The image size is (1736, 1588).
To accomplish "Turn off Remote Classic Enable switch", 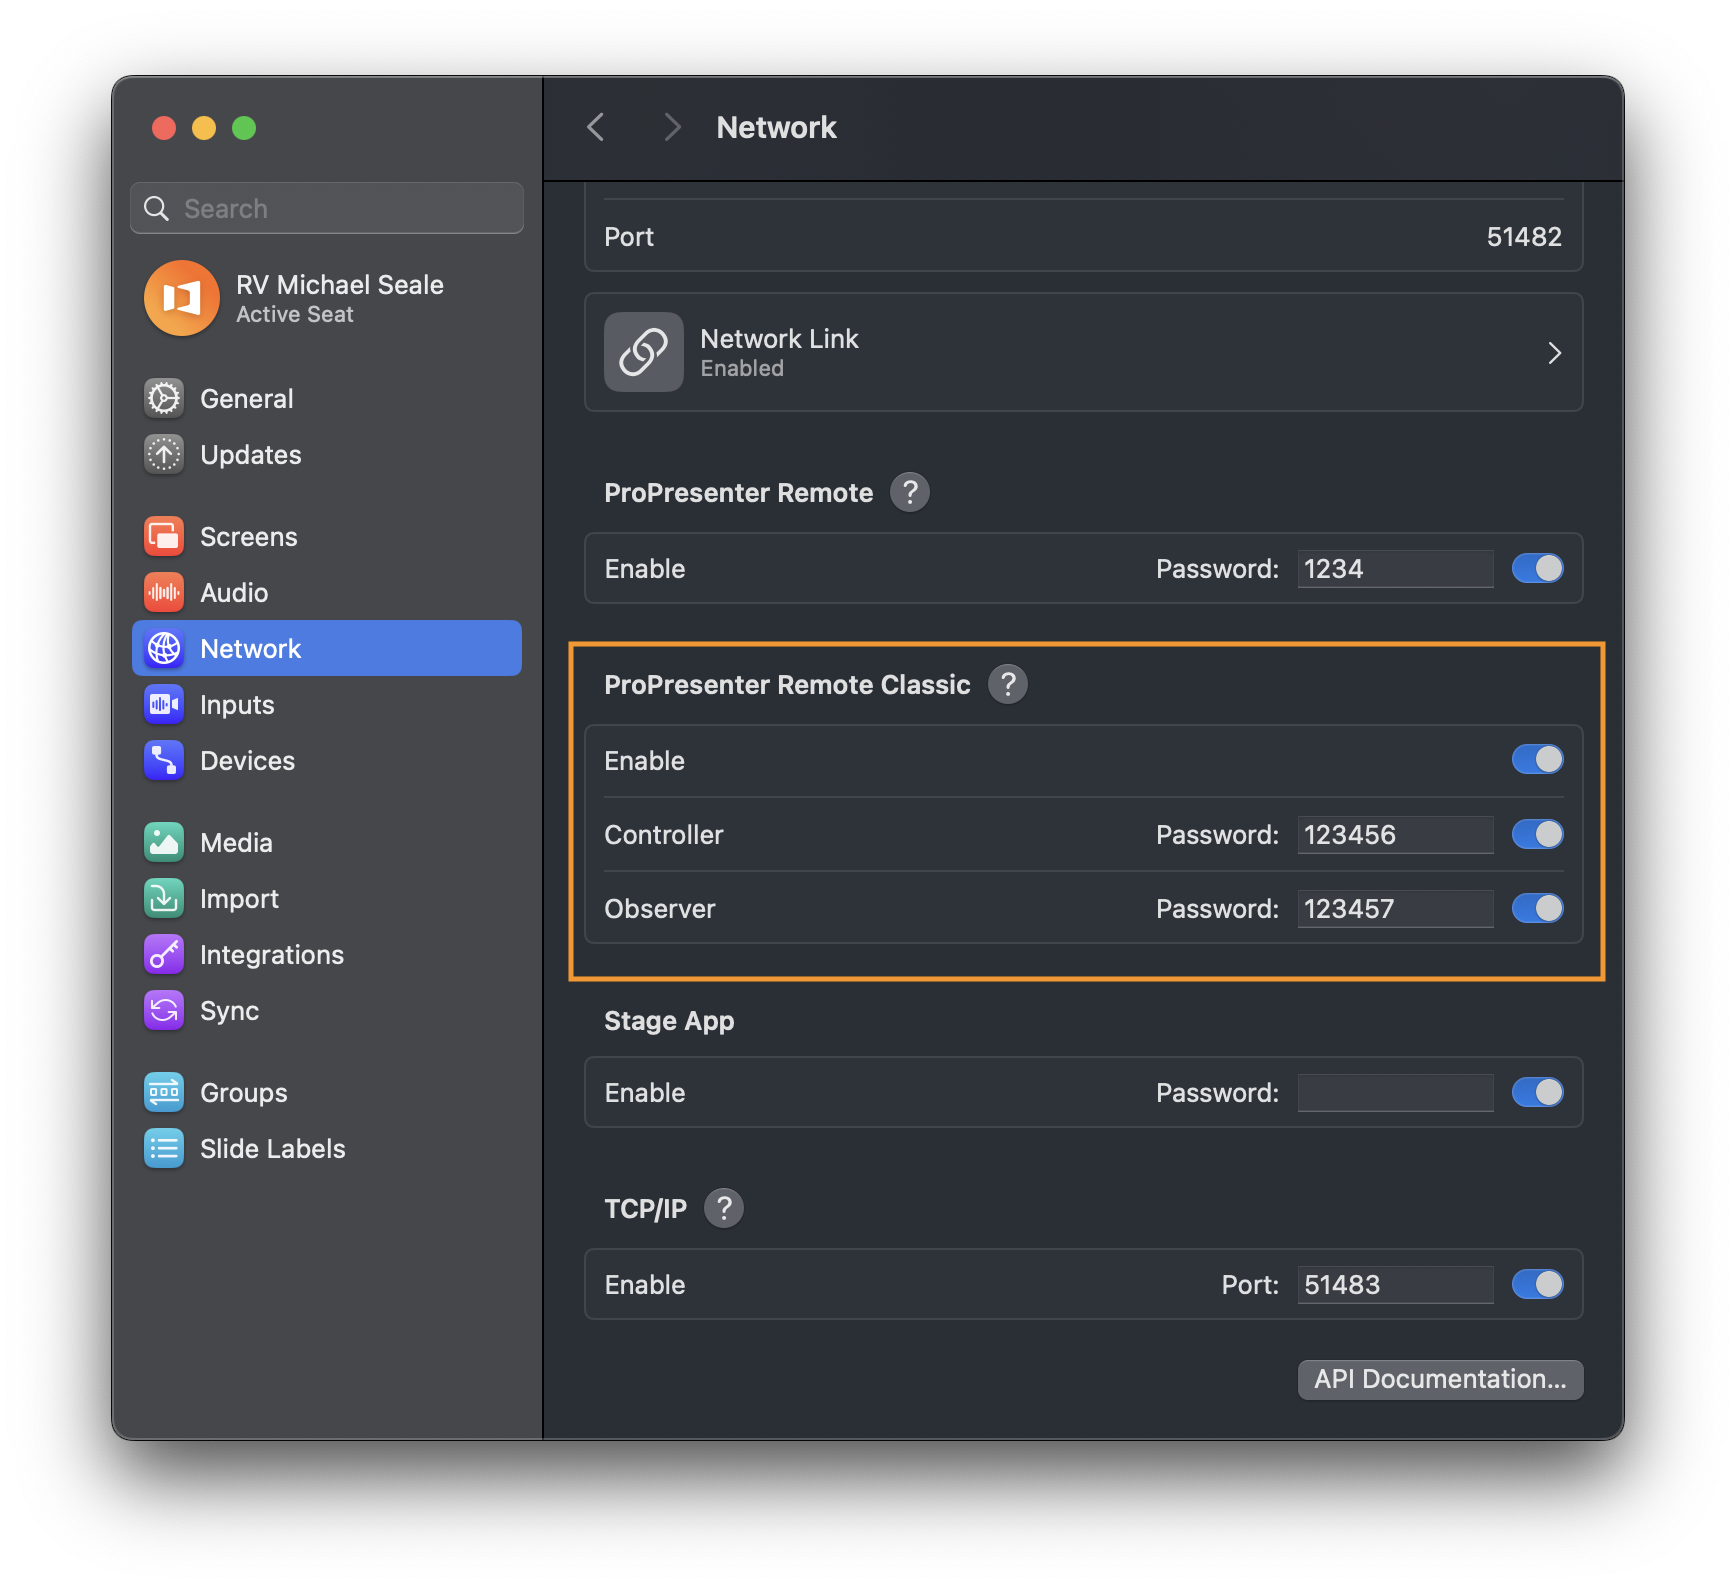I will pyautogui.click(x=1538, y=760).
